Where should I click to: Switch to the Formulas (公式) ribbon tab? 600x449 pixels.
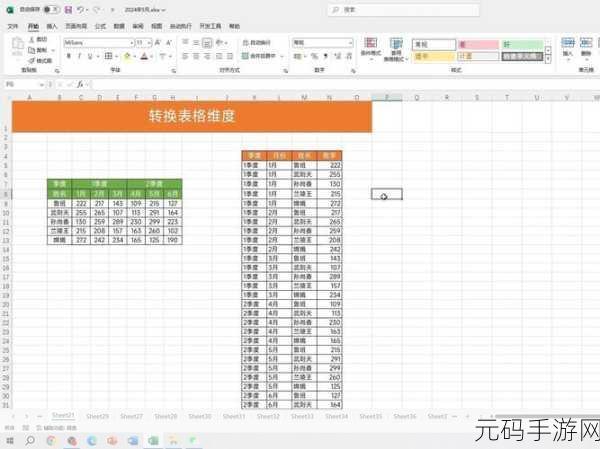(x=100, y=26)
